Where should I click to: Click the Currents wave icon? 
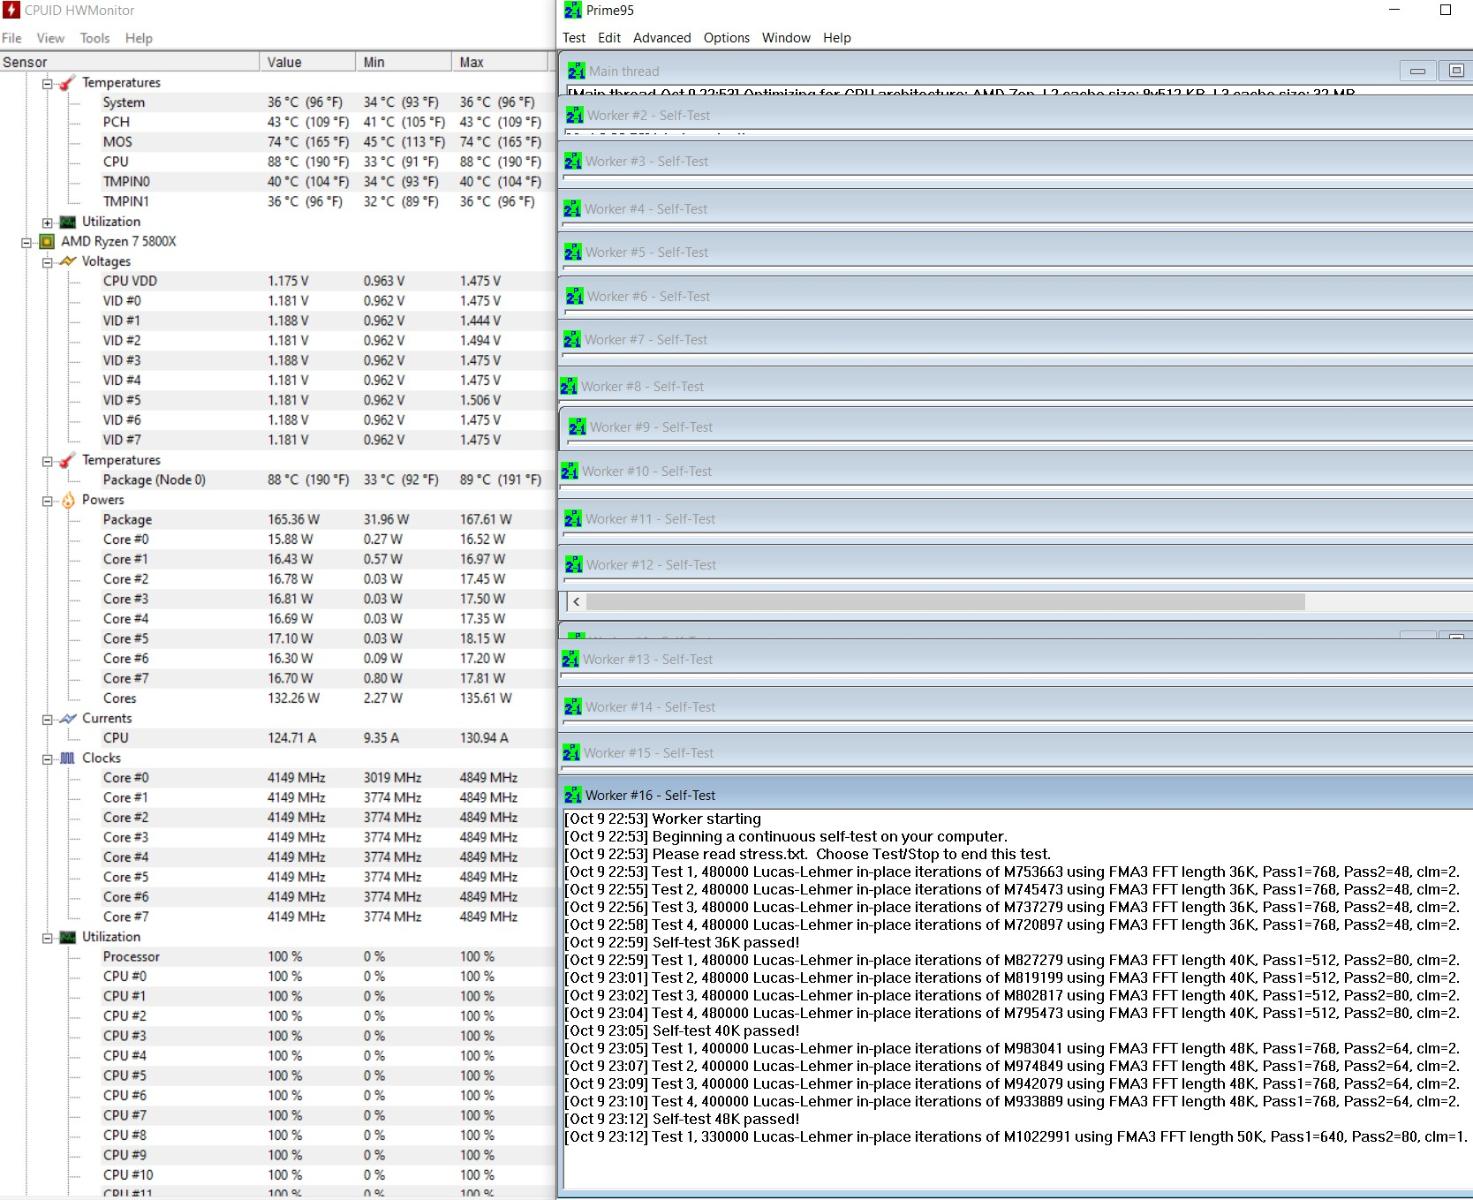pos(68,718)
